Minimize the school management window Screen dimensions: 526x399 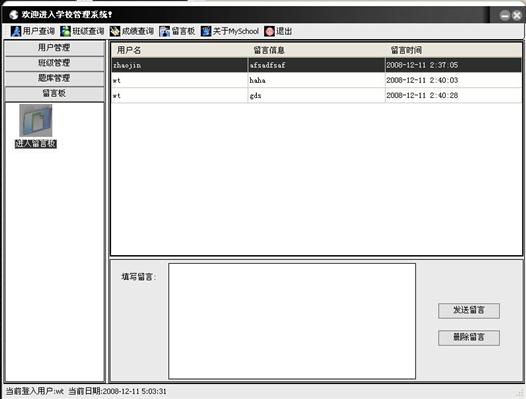[505, 15]
